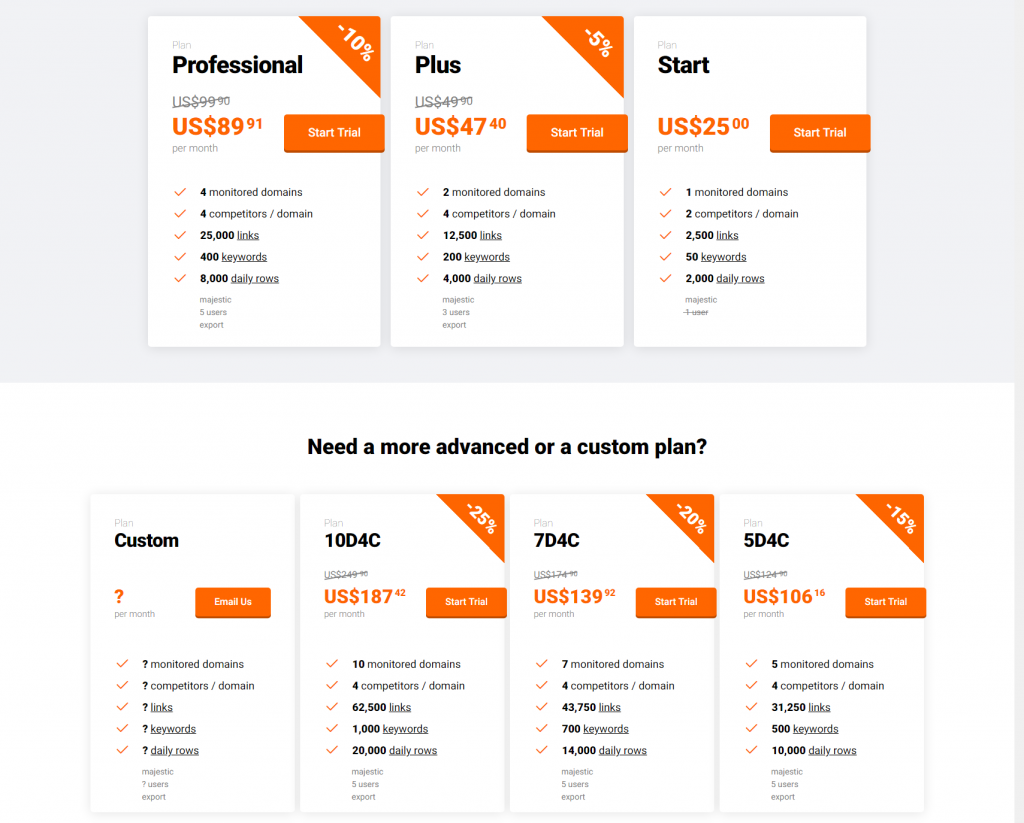Open daily rows link under 5D4C plan

coord(832,751)
